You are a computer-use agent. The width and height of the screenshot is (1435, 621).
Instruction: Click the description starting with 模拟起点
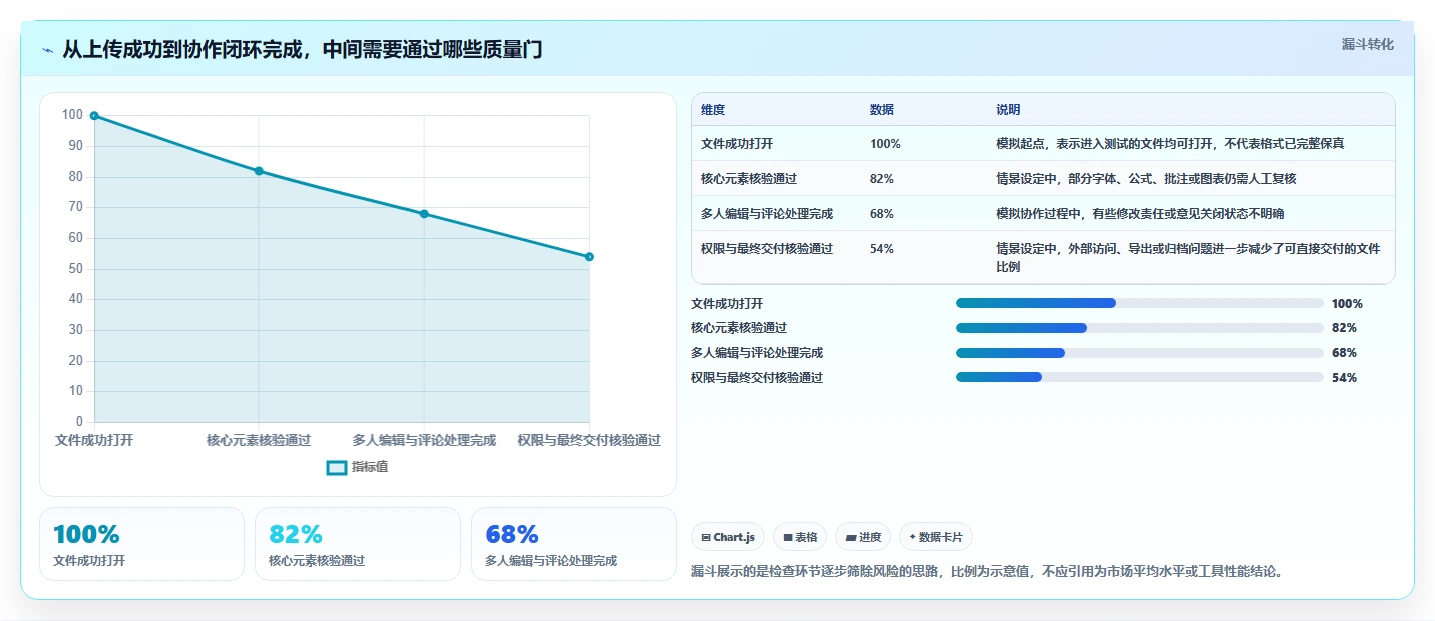[1170, 144]
